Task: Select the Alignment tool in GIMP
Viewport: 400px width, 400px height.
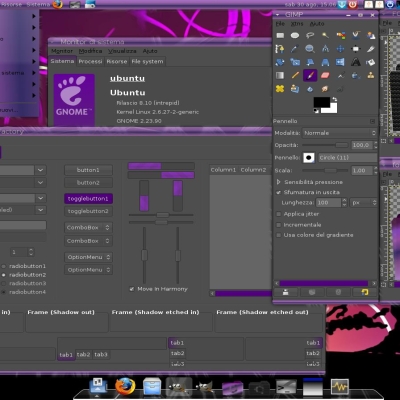Action: pyautogui.click(x=356, y=49)
